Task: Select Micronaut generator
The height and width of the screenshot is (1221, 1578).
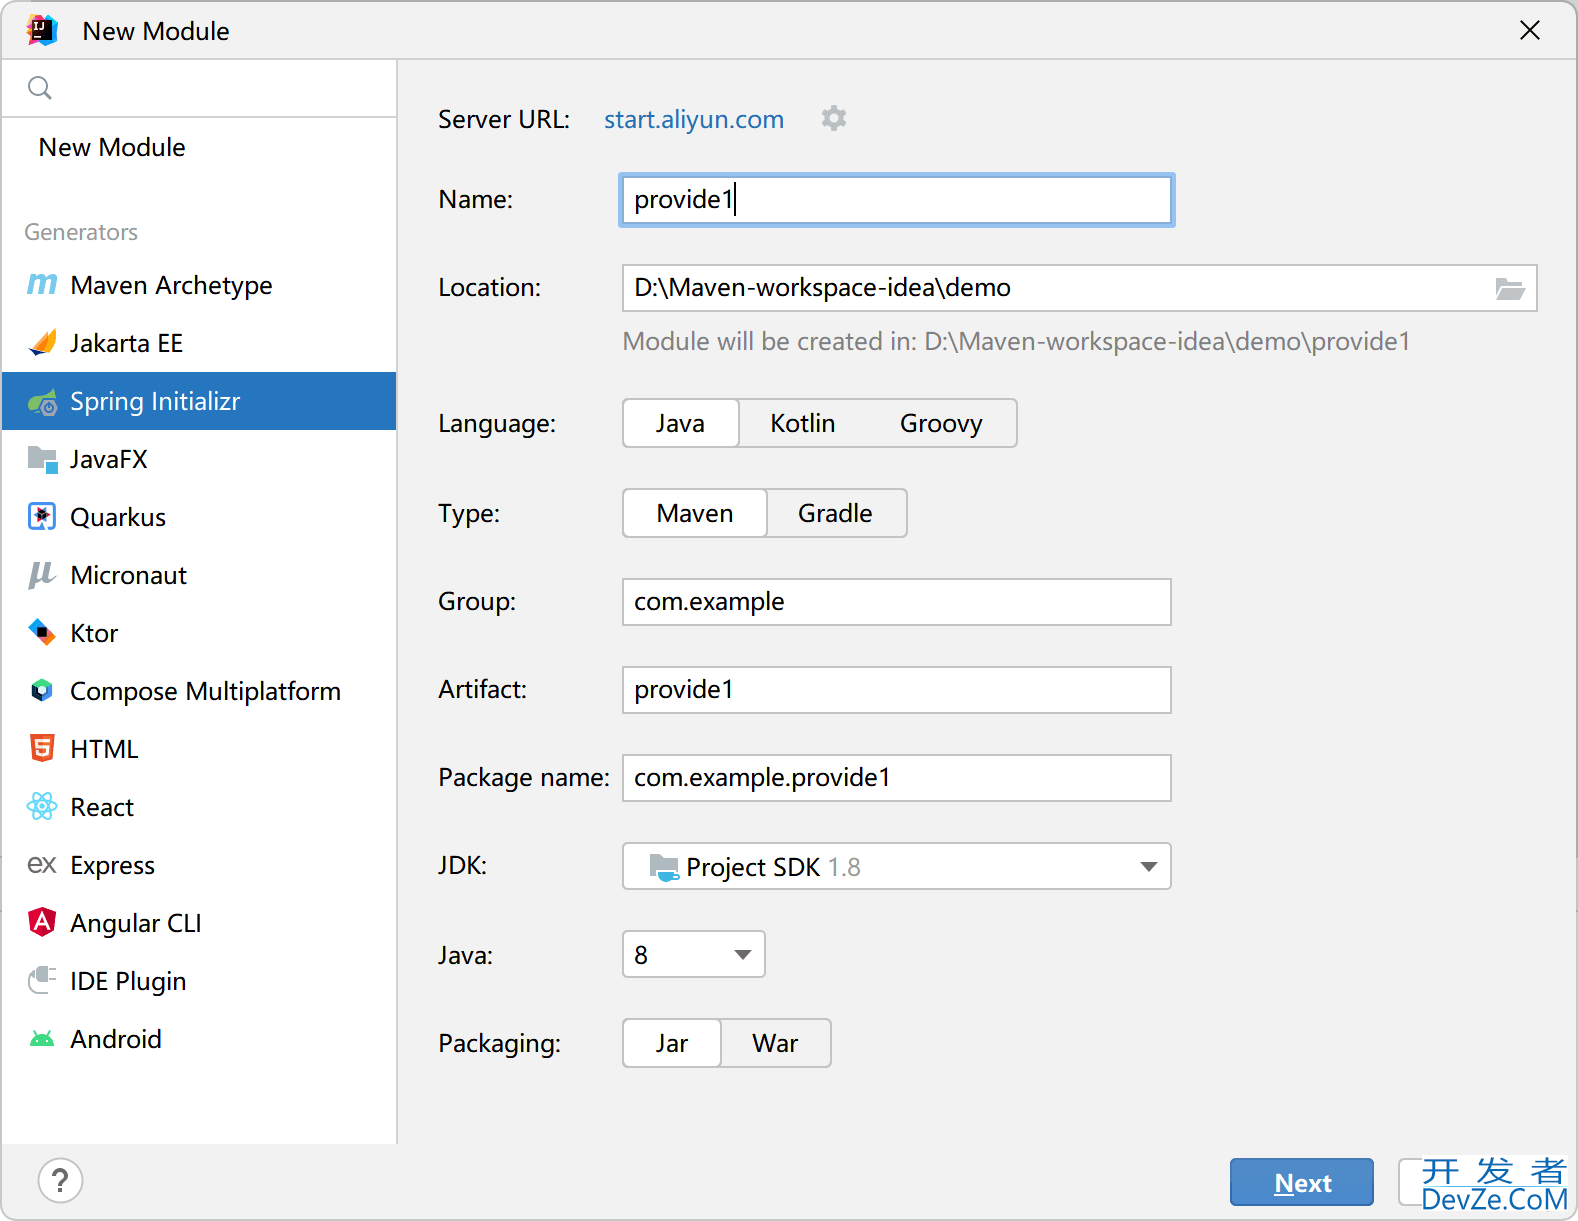Action: point(199,575)
